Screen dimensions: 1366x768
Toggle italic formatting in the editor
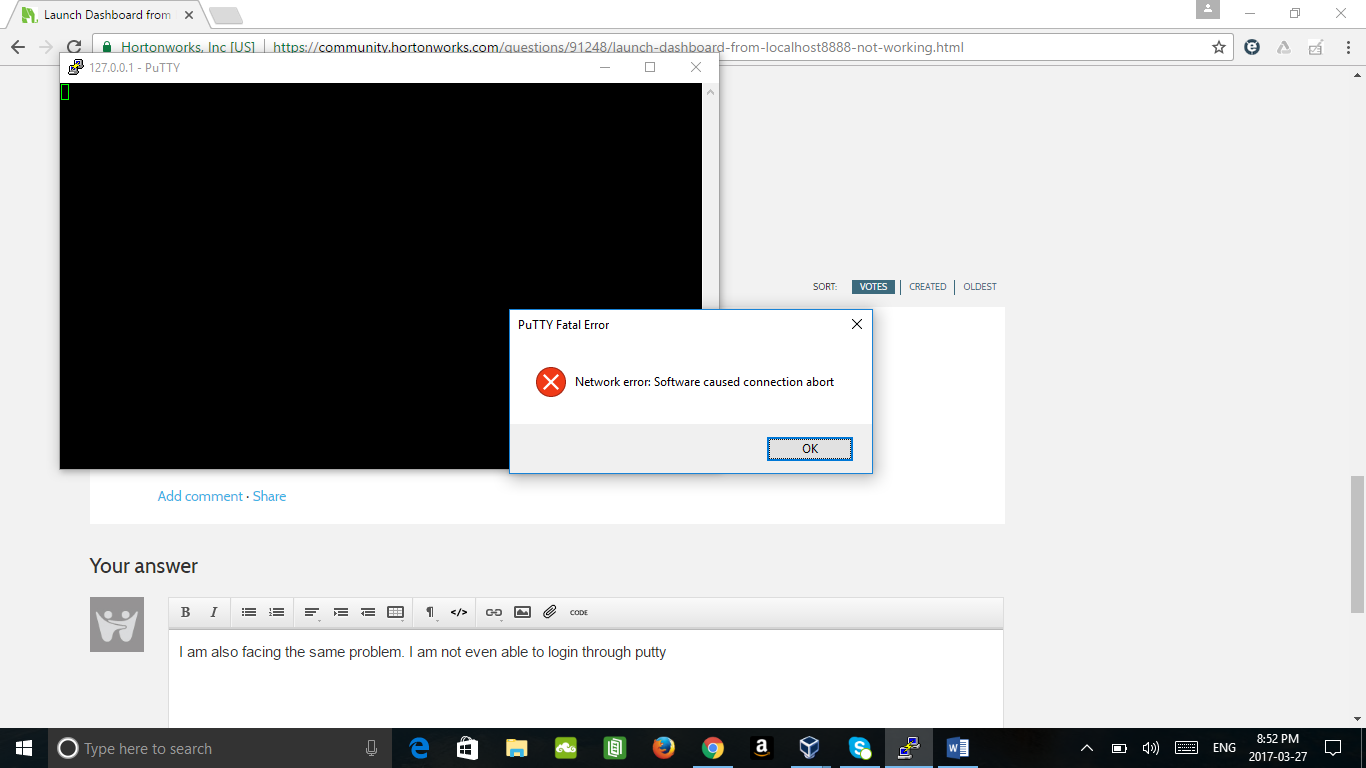[x=212, y=612]
